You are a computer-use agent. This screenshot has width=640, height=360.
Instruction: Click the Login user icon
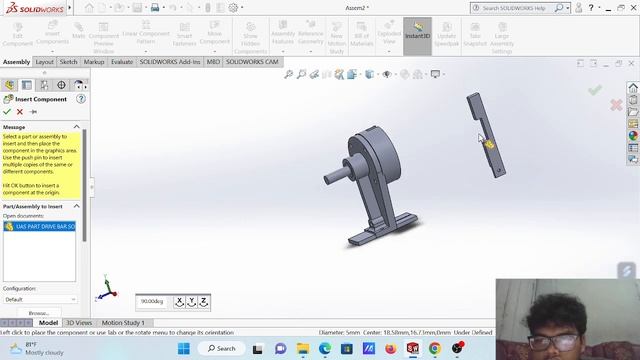coord(578,8)
